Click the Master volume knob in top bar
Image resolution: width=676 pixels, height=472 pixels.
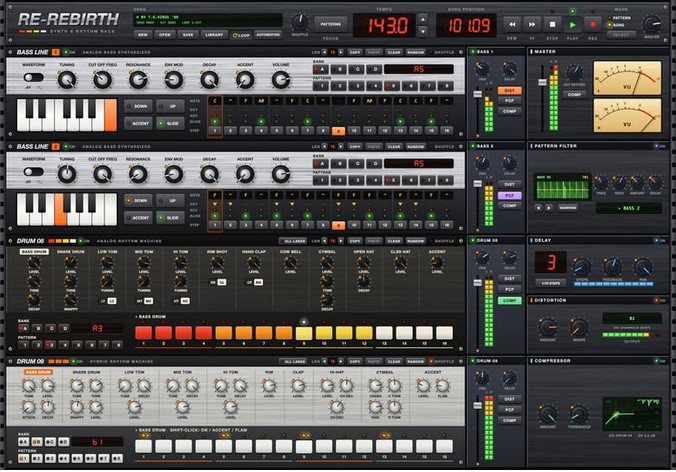(651, 24)
